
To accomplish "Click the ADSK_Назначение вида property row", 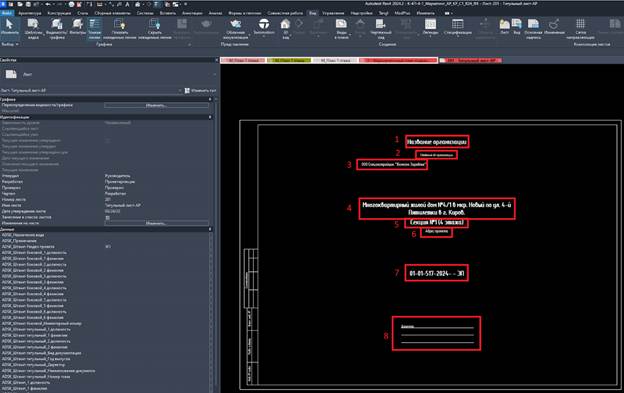I will 104,235.
